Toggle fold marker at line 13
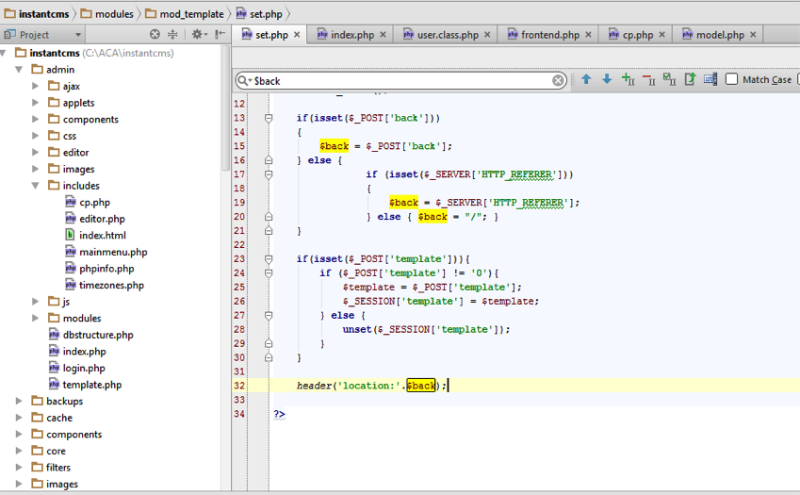The width and height of the screenshot is (800, 495). pyautogui.click(x=268, y=118)
